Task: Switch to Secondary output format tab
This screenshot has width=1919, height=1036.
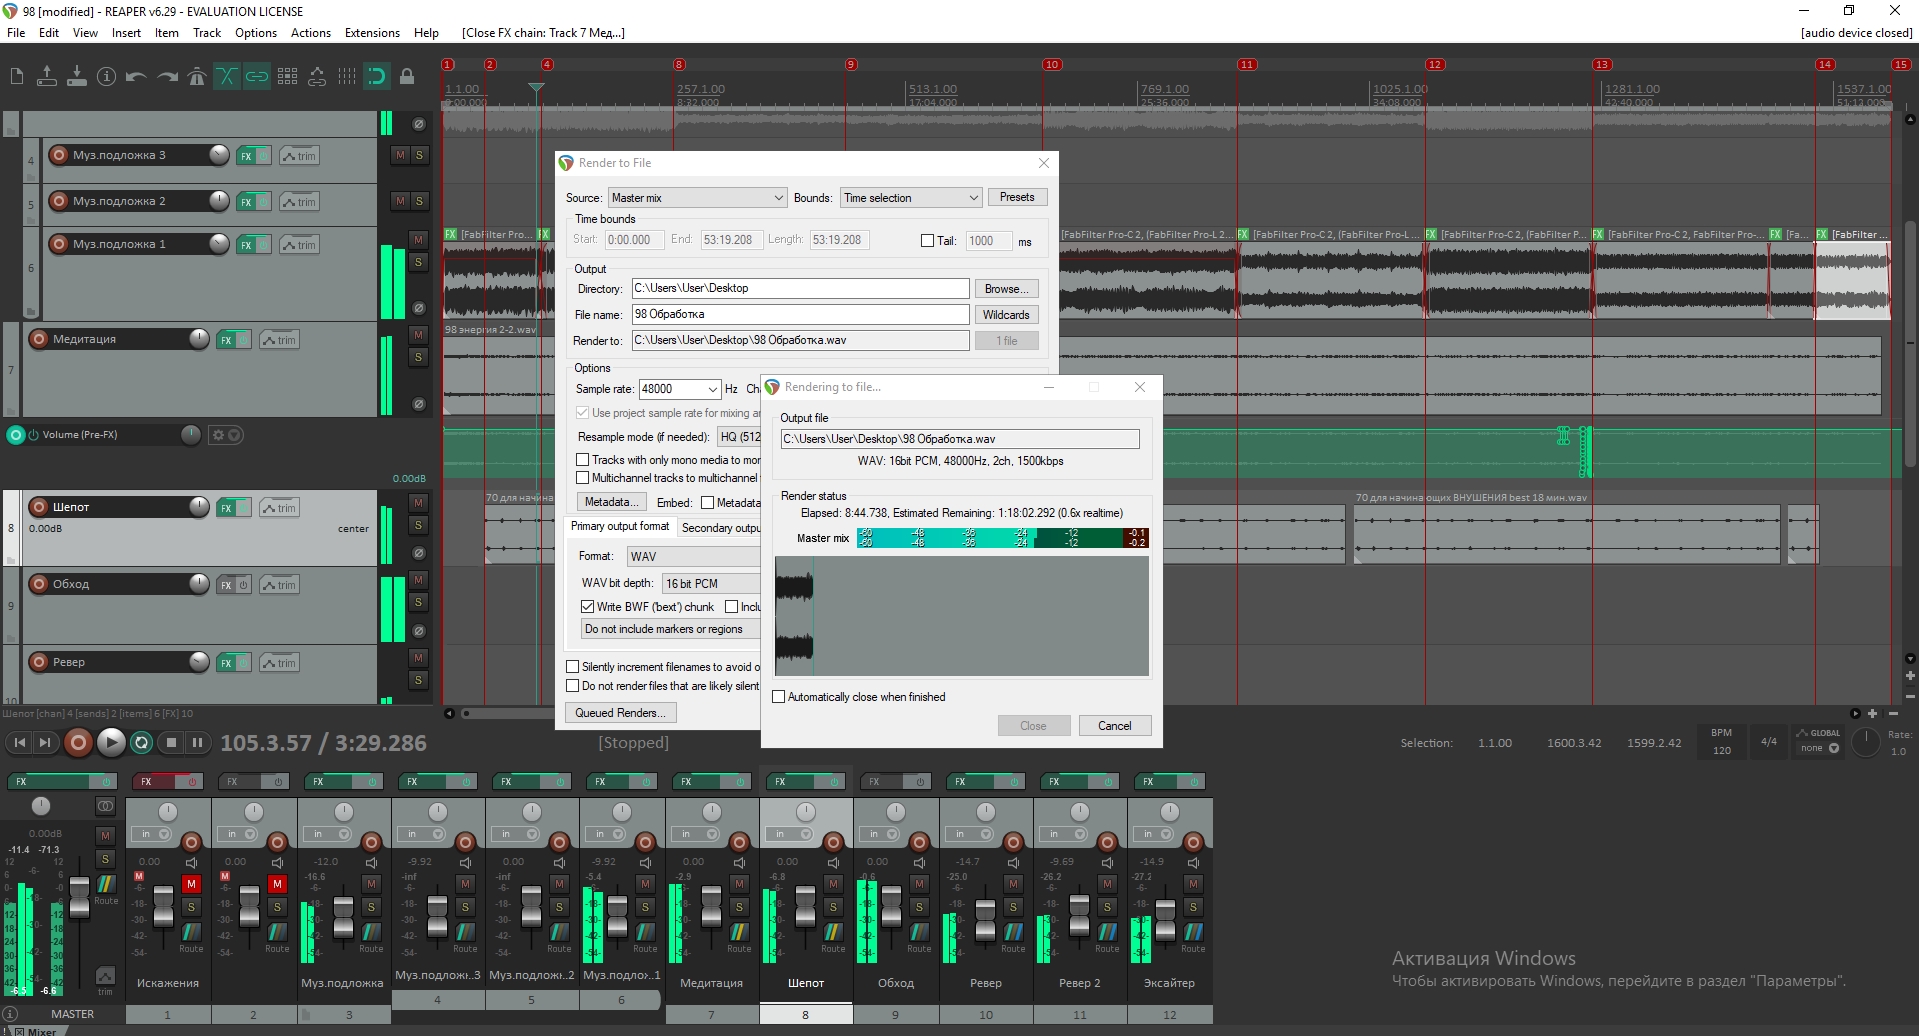Action: click(x=722, y=527)
